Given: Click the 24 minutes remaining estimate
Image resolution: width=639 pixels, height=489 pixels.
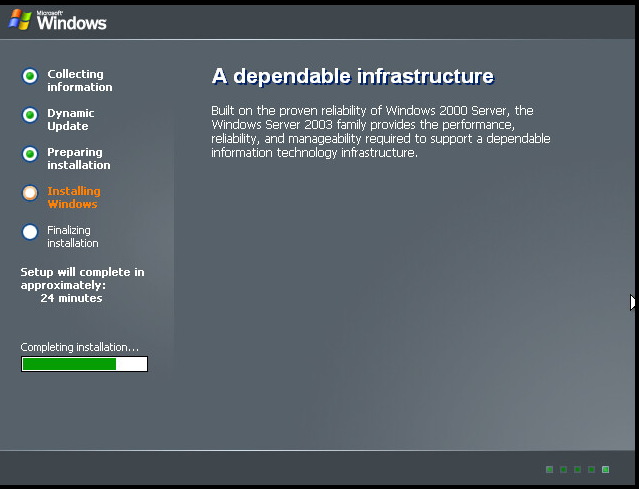Looking at the screenshot, I should 71,298.
